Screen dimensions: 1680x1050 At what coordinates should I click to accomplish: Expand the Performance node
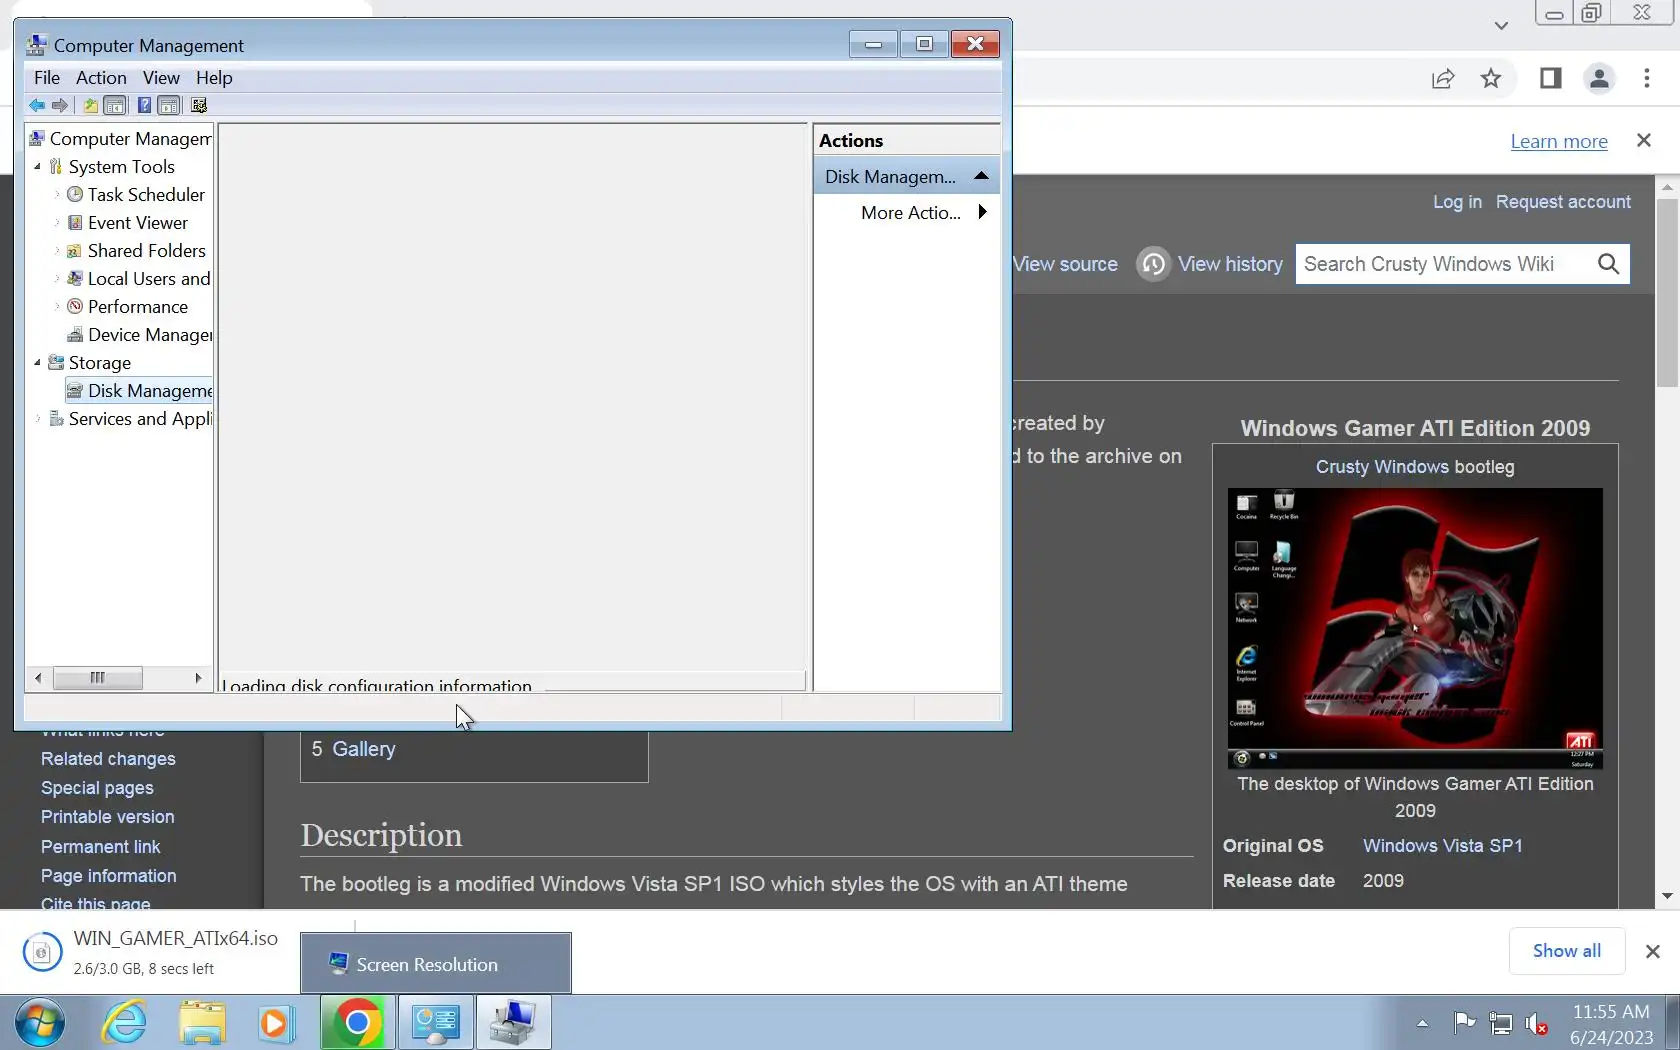pos(57,307)
